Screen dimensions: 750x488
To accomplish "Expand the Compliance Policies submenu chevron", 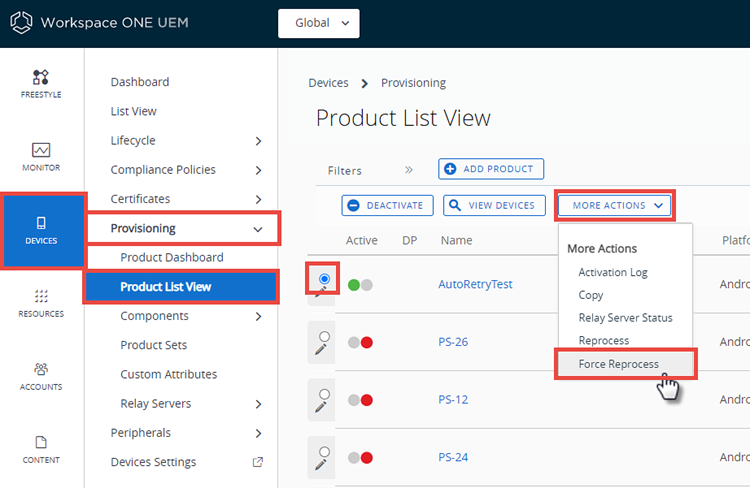I will 258,170.
